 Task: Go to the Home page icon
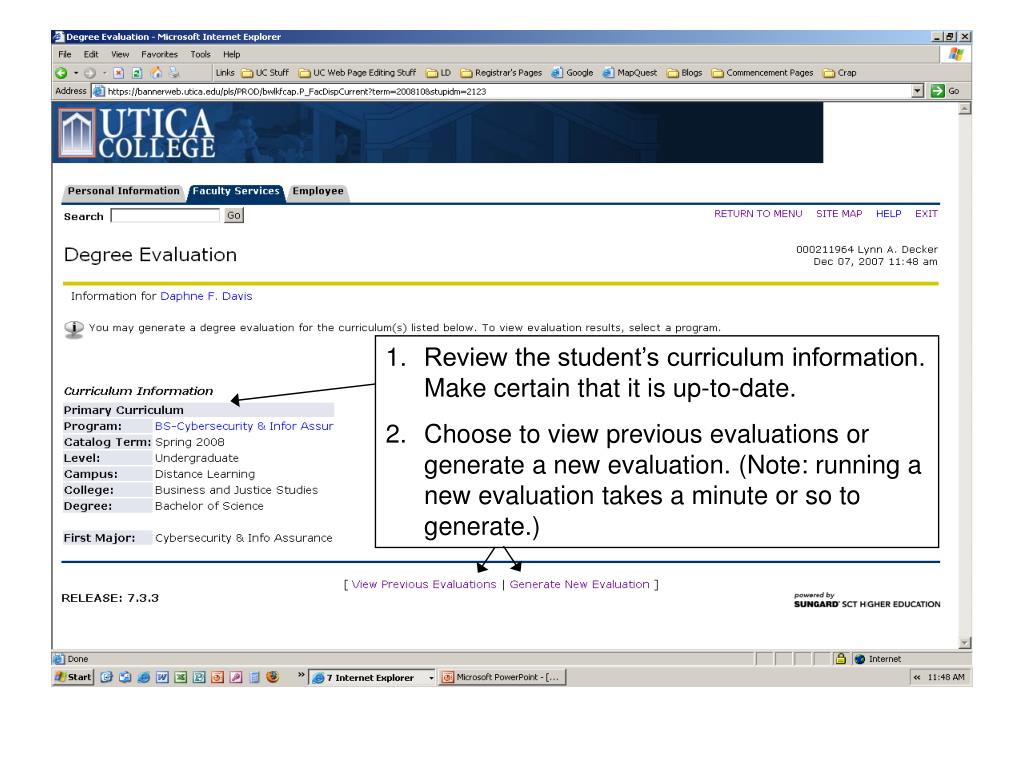[156, 72]
